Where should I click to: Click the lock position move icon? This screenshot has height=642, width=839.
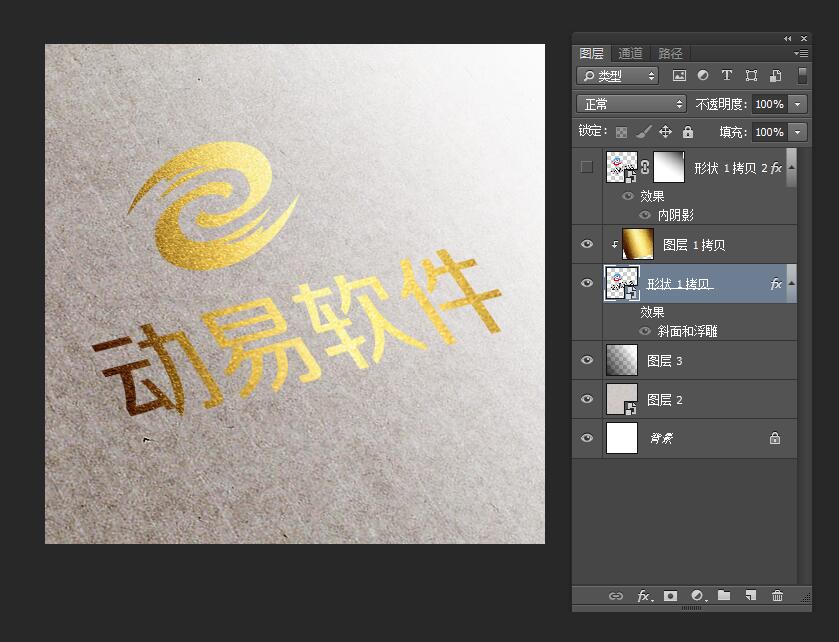pos(666,131)
